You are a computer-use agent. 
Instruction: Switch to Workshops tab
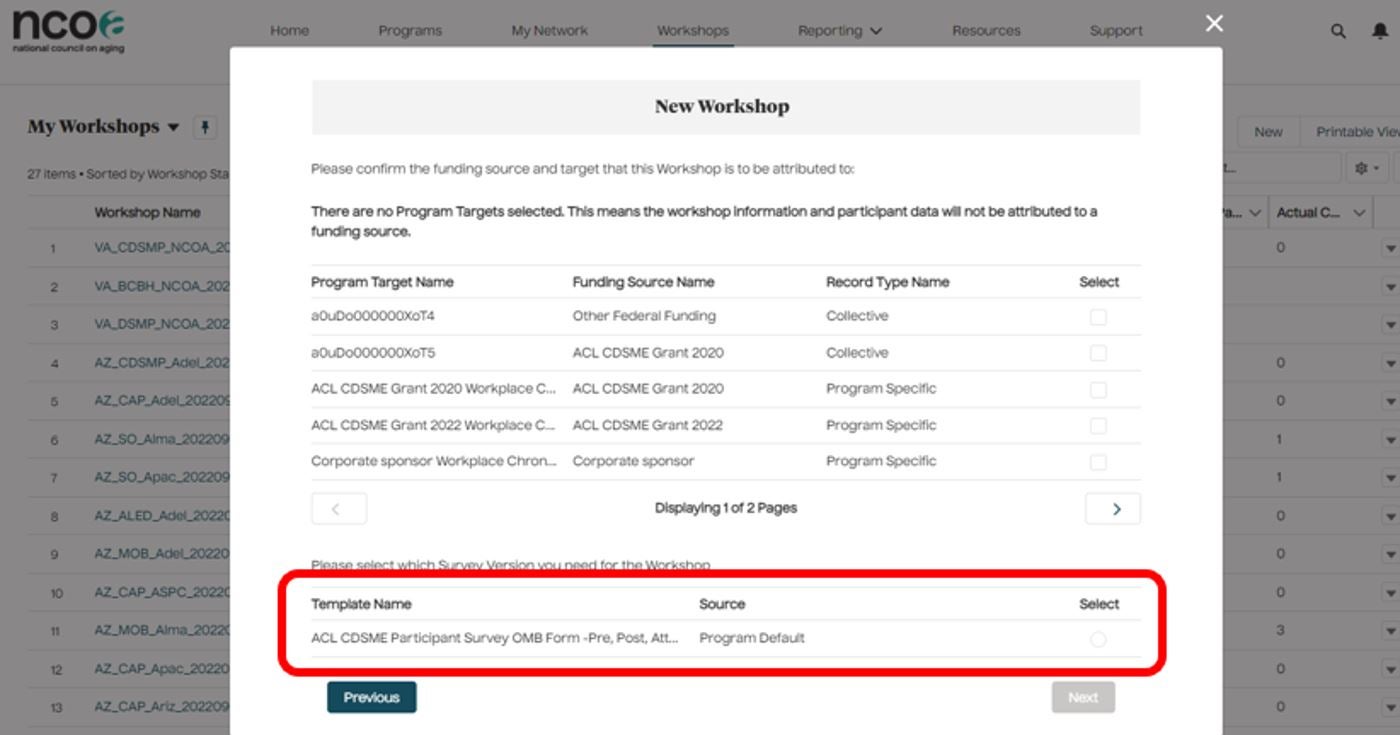pos(693,31)
